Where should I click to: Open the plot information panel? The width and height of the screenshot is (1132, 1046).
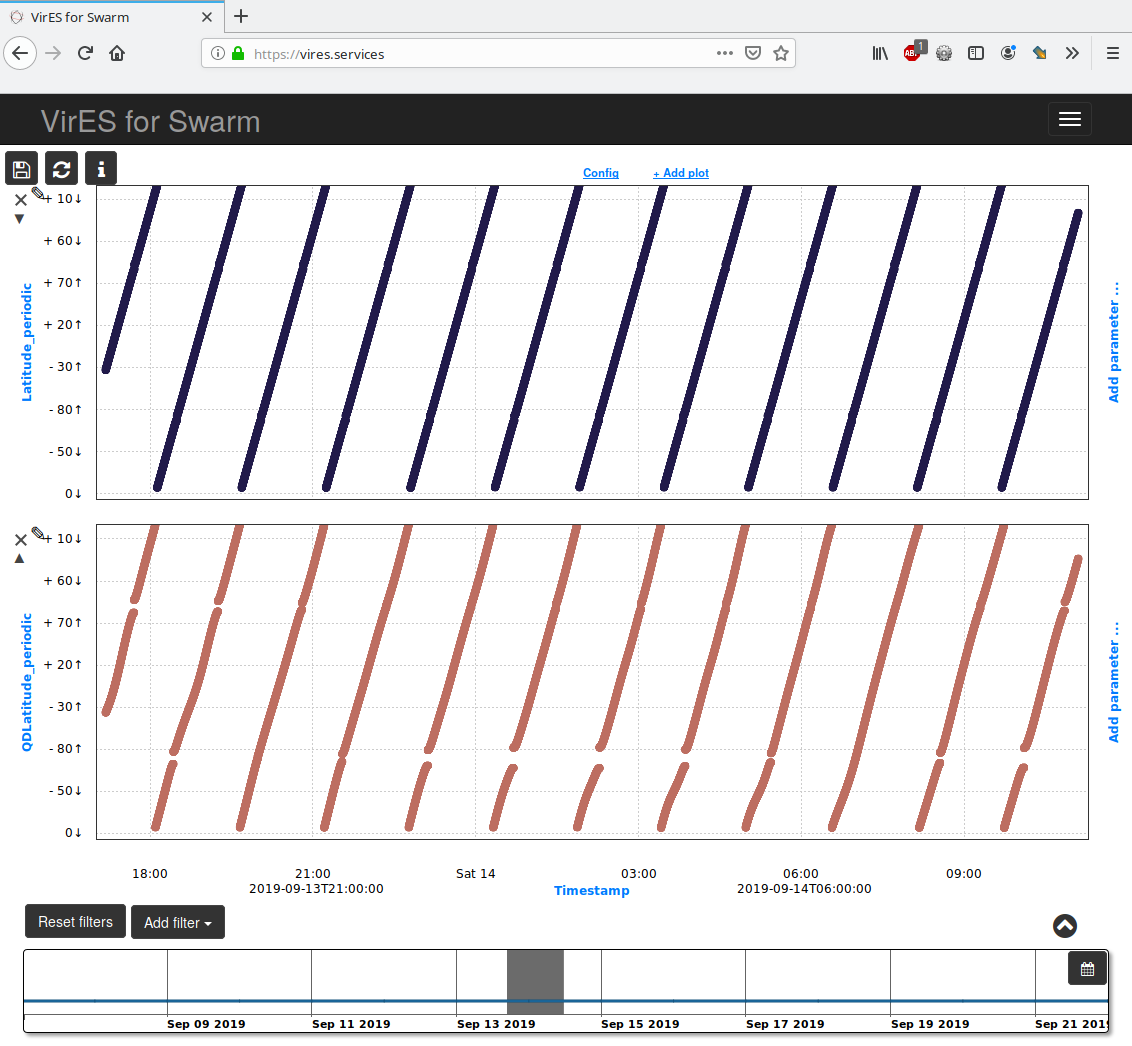[101, 168]
